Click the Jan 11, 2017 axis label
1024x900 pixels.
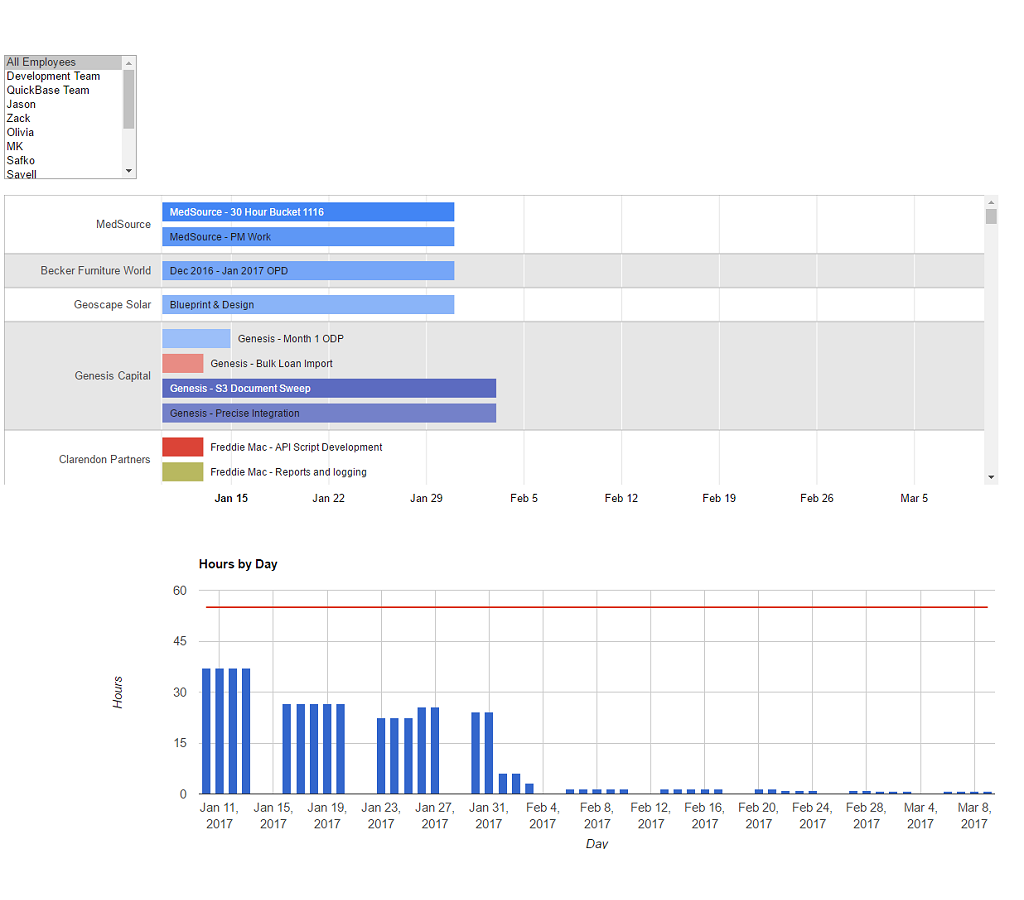[219, 816]
